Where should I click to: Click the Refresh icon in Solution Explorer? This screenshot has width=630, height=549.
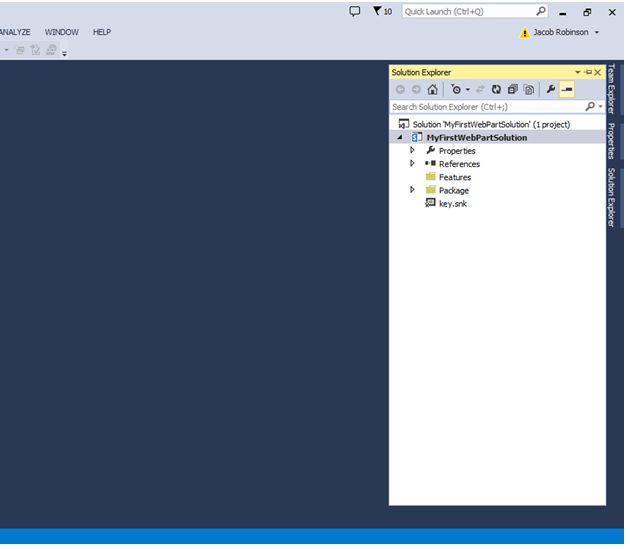point(496,89)
